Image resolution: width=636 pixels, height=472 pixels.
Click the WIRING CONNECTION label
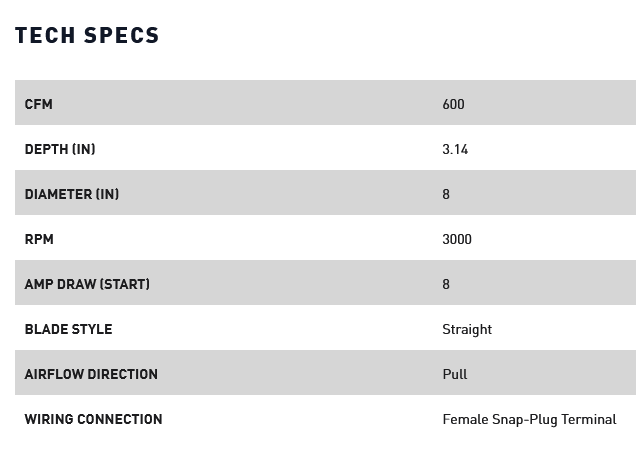(93, 419)
